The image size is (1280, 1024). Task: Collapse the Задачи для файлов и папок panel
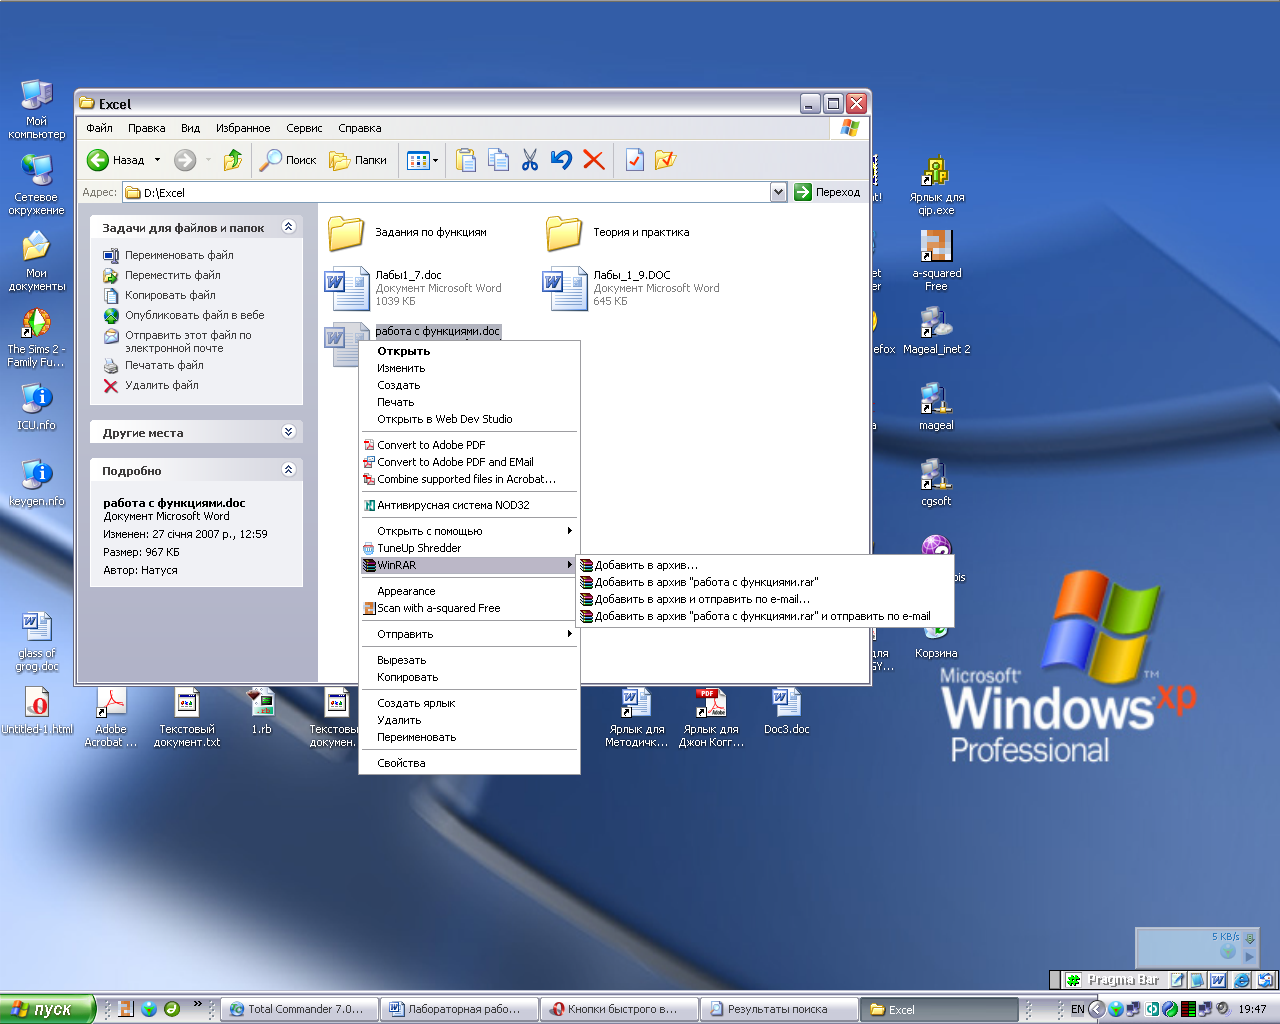pyautogui.click(x=289, y=227)
